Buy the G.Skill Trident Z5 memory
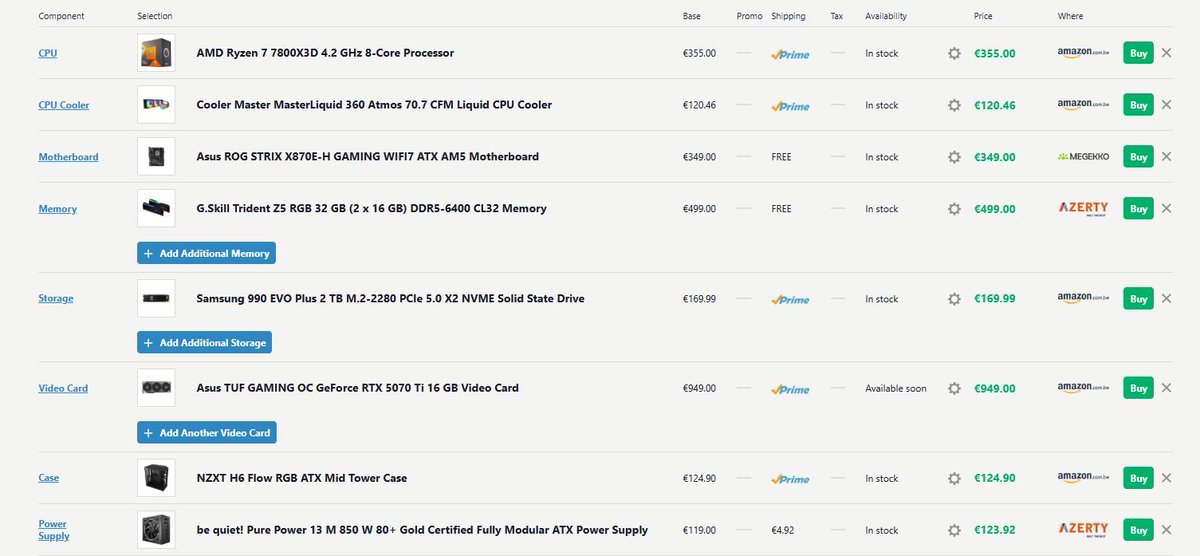Screen dimensions: 1200x556 tap(1138, 209)
